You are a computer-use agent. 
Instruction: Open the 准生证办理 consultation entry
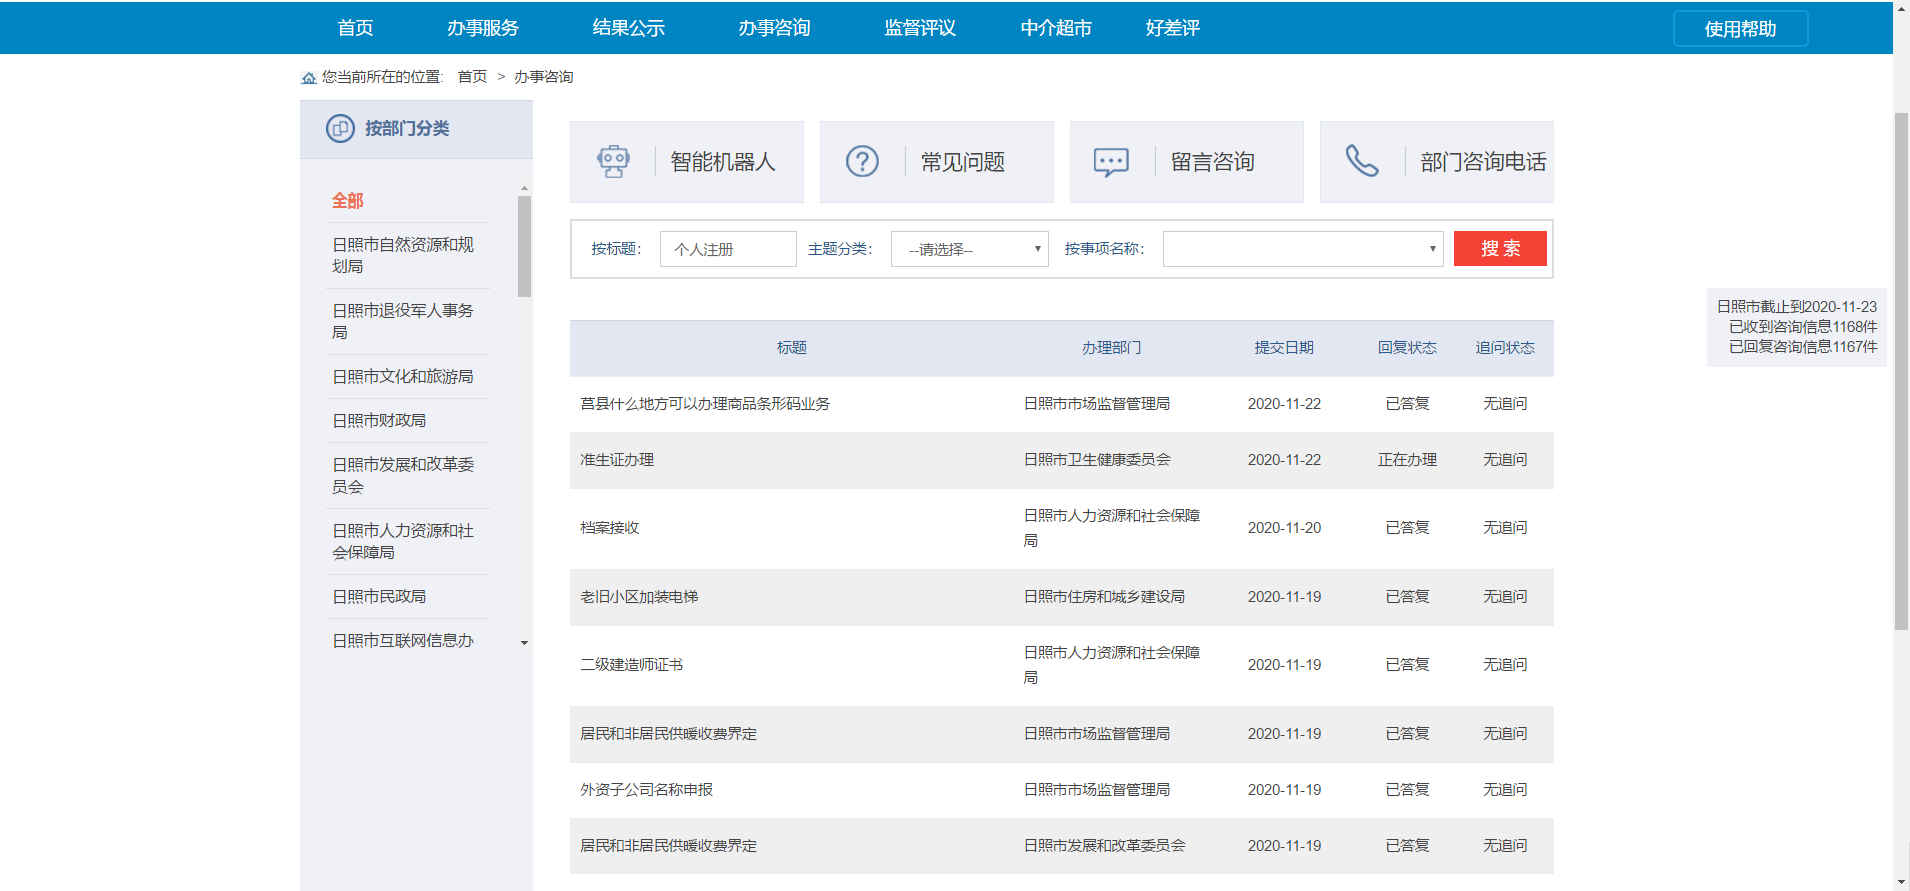point(617,460)
